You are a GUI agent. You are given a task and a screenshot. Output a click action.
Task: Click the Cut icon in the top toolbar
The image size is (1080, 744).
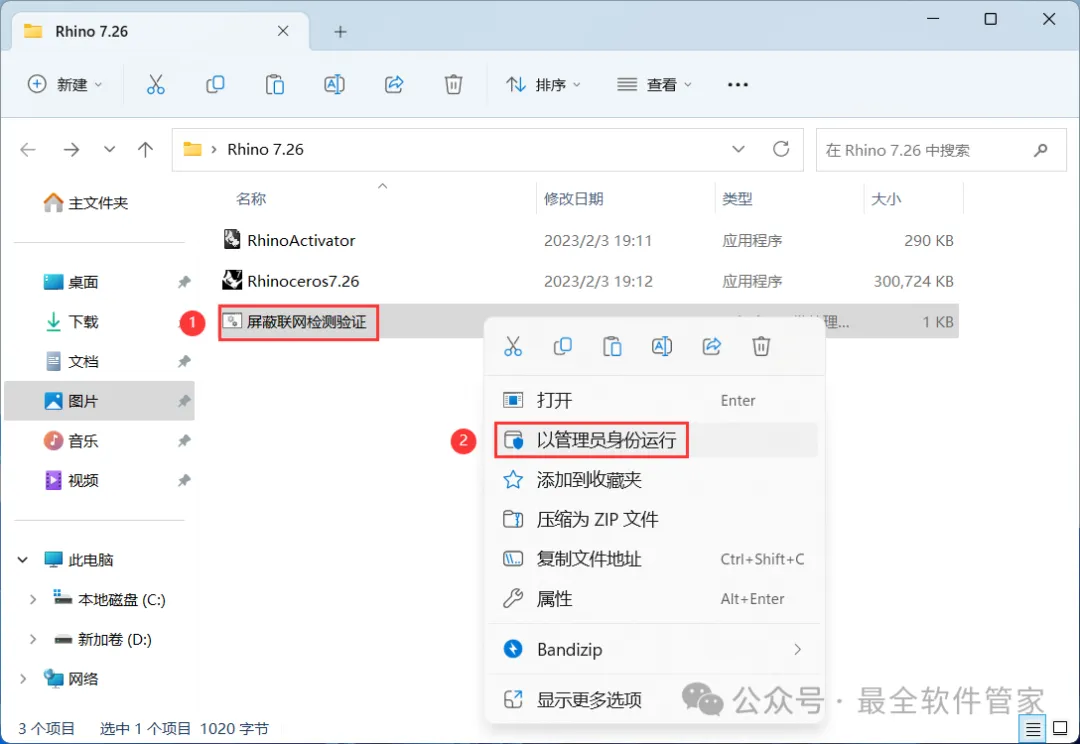click(x=156, y=85)
